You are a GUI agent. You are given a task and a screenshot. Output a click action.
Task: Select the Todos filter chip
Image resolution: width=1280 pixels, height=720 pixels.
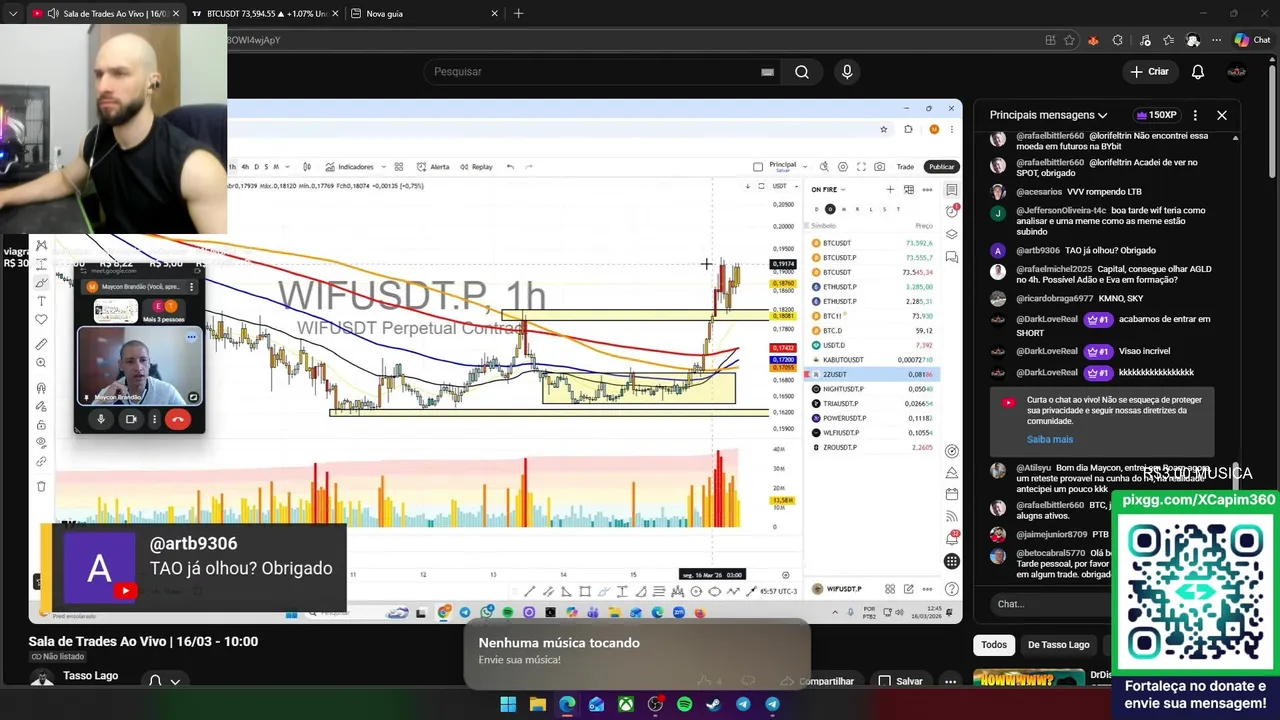point(993,645)
